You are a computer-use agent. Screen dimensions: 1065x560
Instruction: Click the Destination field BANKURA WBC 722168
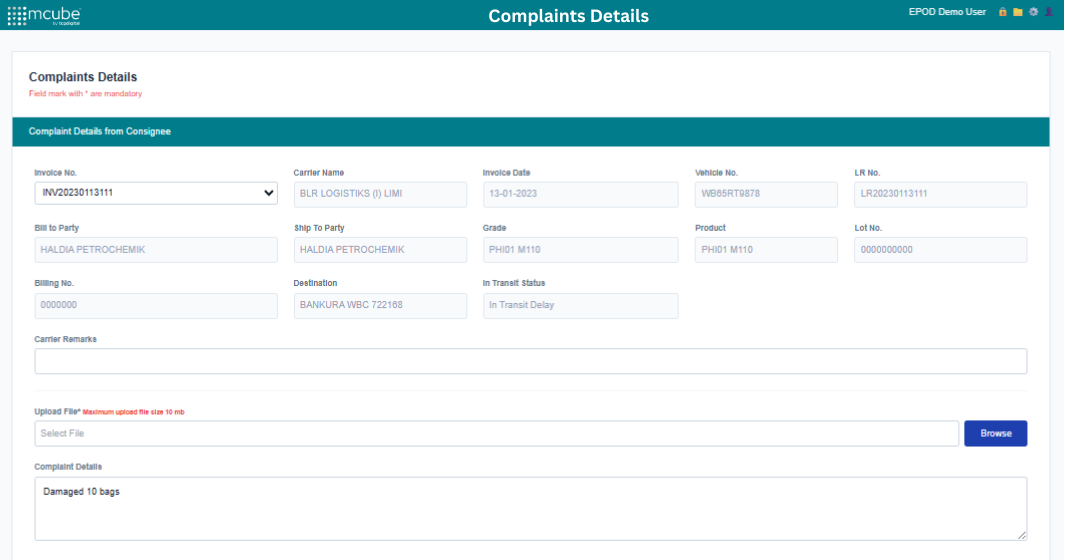pyautogui.click(x=380, y=306)
